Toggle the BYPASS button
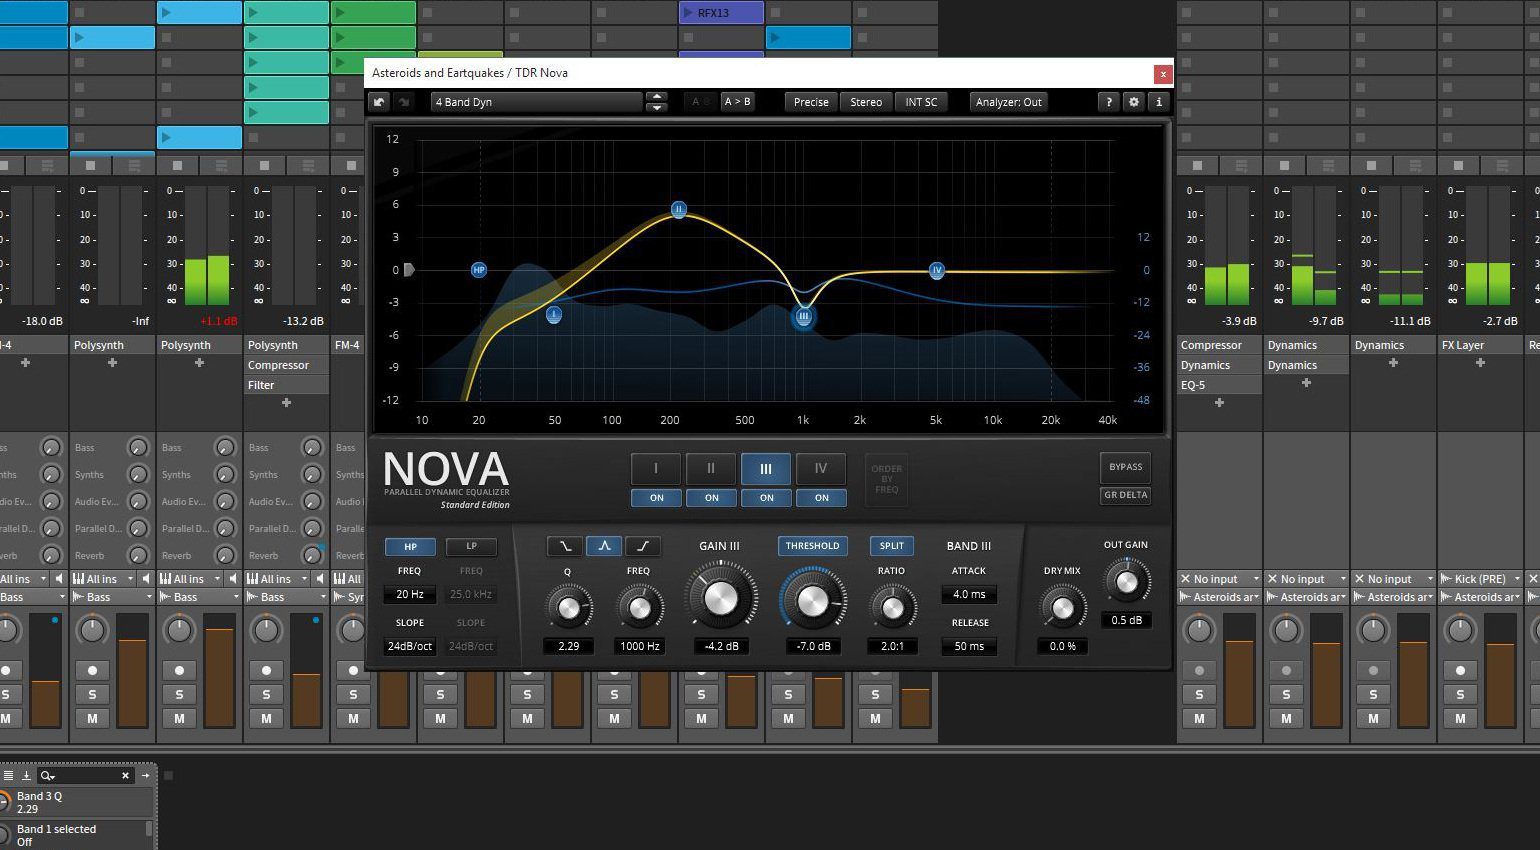1540x850 pixels. [x=1126, y=467]
